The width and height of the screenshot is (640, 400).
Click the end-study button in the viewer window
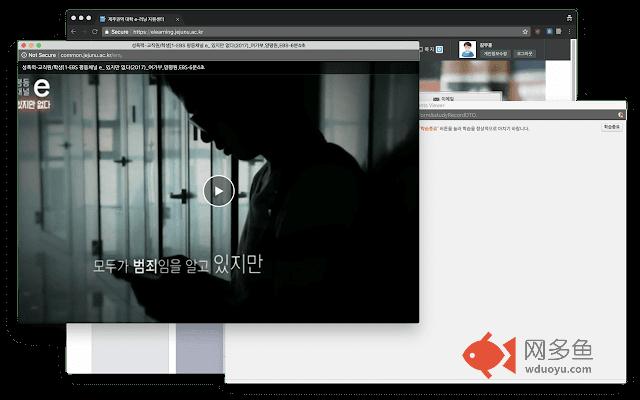[x=611, y=127]
